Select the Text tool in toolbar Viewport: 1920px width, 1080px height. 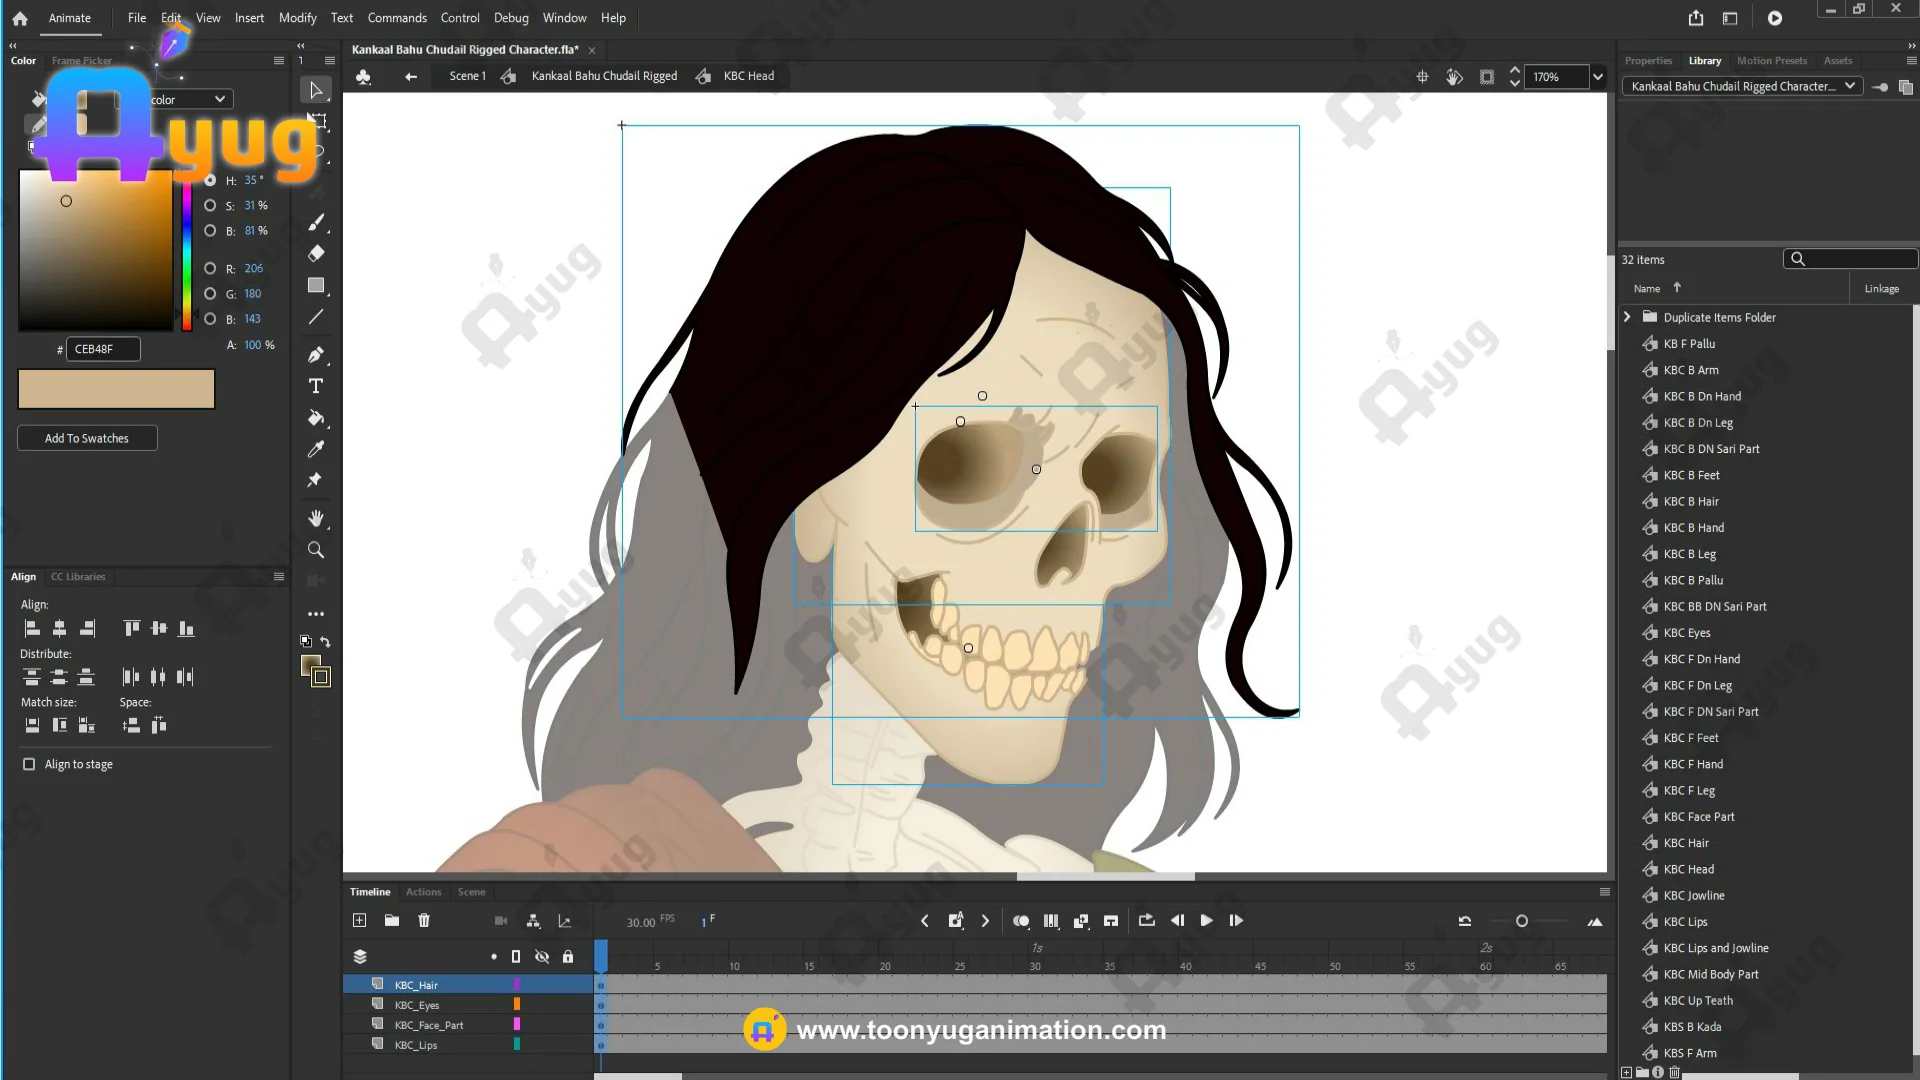click(x=316, y=386)
